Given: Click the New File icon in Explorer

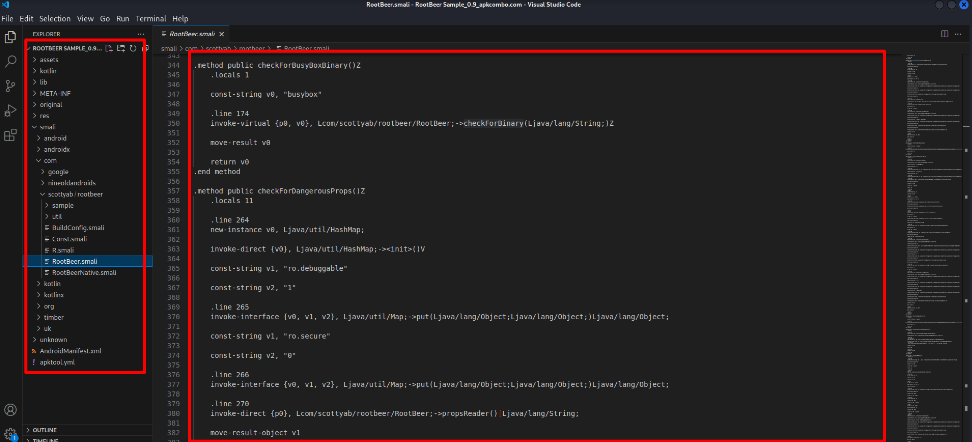Looking at the screenshot, I should pos(109,48).
